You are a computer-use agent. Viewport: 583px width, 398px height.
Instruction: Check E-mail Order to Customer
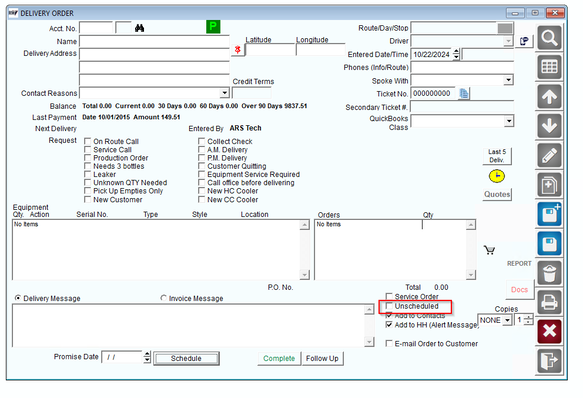coord(389,343)
